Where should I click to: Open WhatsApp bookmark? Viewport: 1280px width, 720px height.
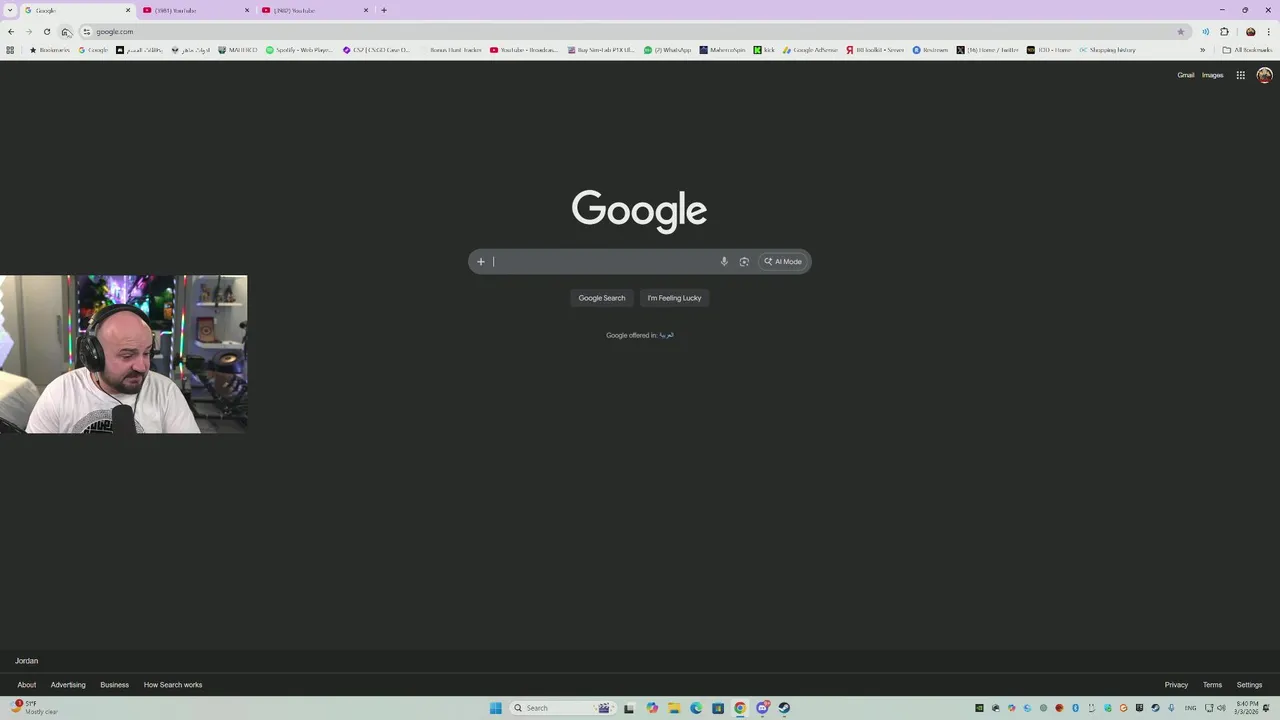pos(667,50)
